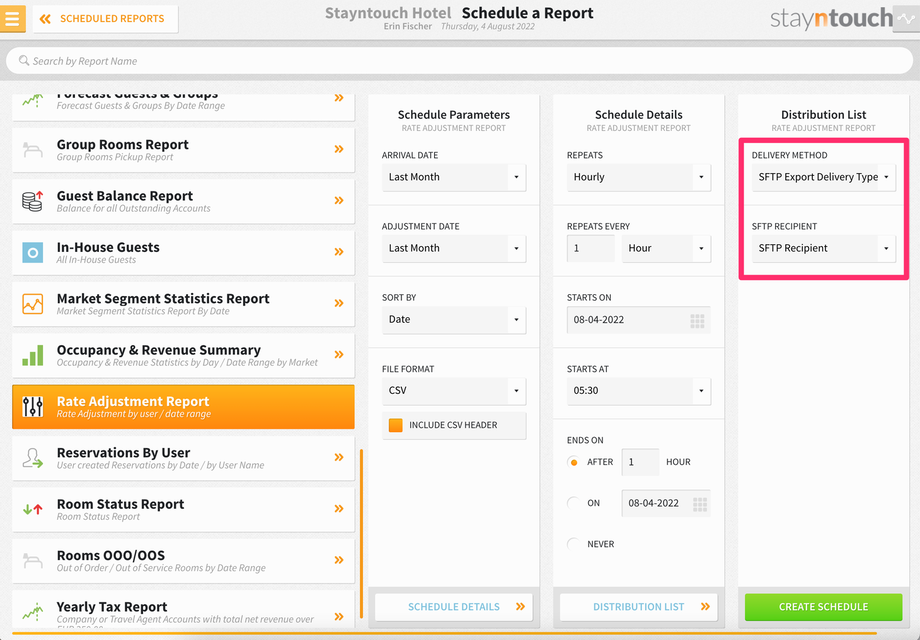Open the Arrival Date dropdown
Screen dimensions: 920x640
(x=454, y=177)
